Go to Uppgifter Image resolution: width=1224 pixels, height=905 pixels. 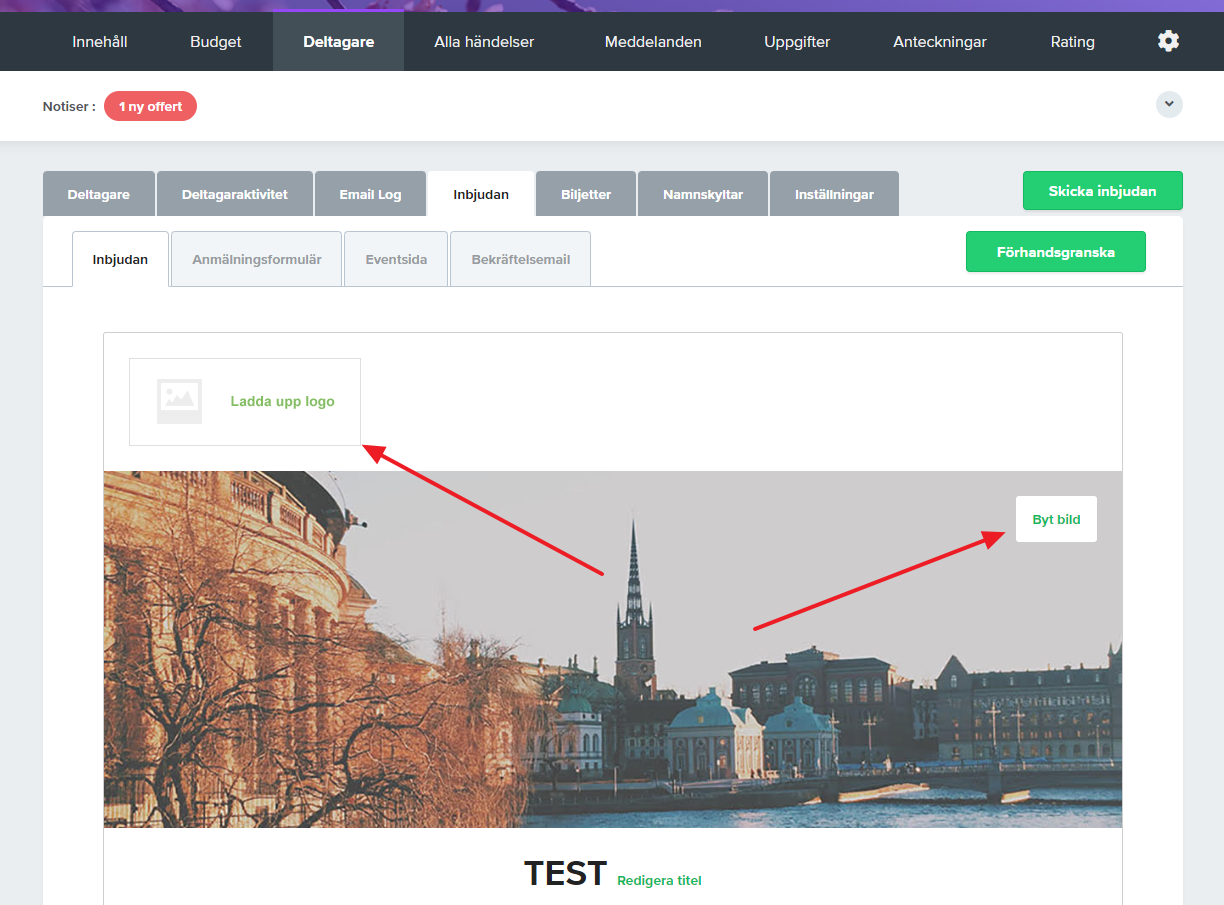pos(797,42)
